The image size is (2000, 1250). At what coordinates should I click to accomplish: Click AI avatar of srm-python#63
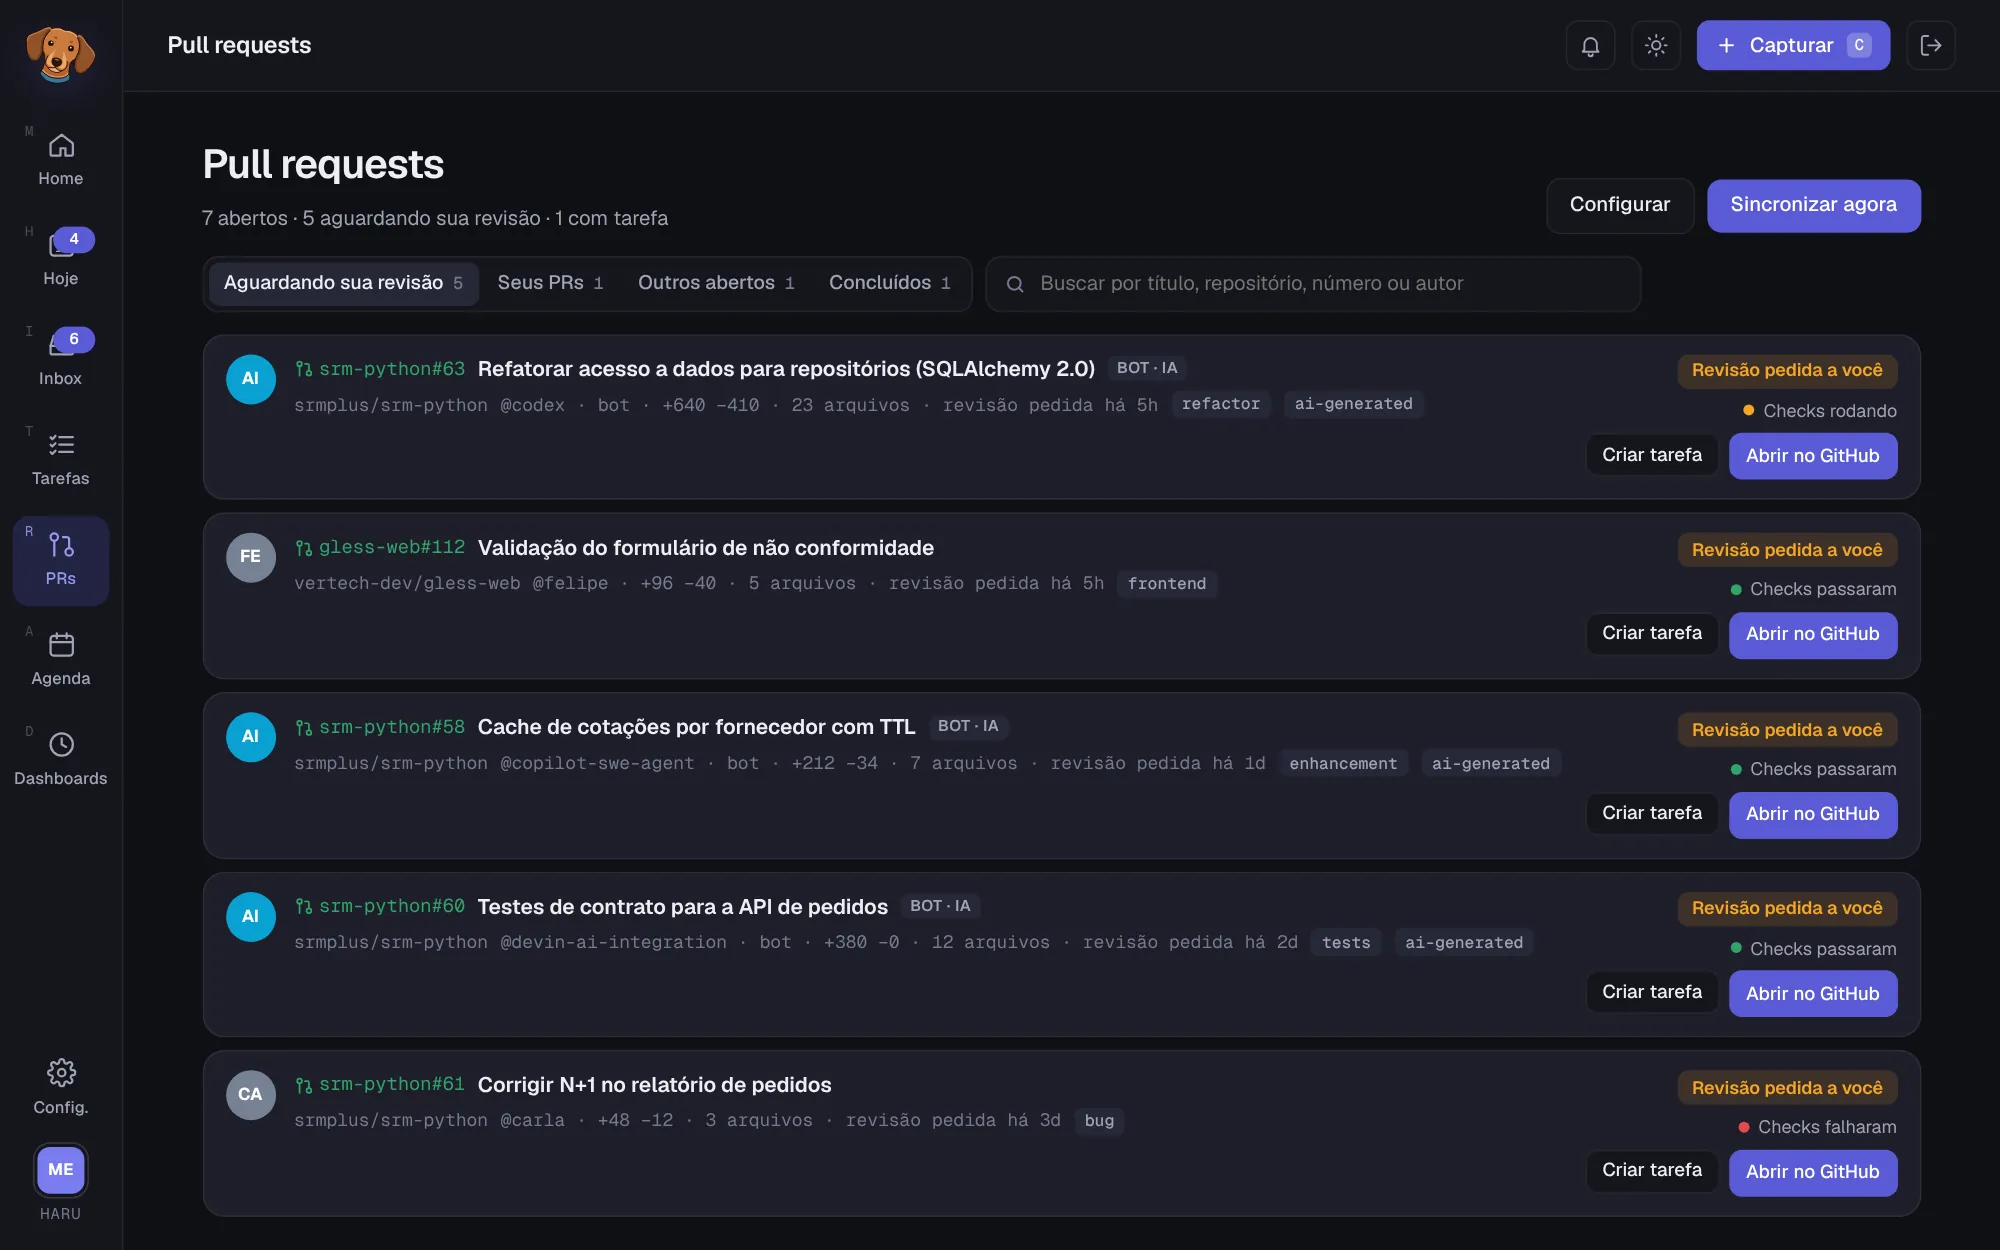(250, 378)
